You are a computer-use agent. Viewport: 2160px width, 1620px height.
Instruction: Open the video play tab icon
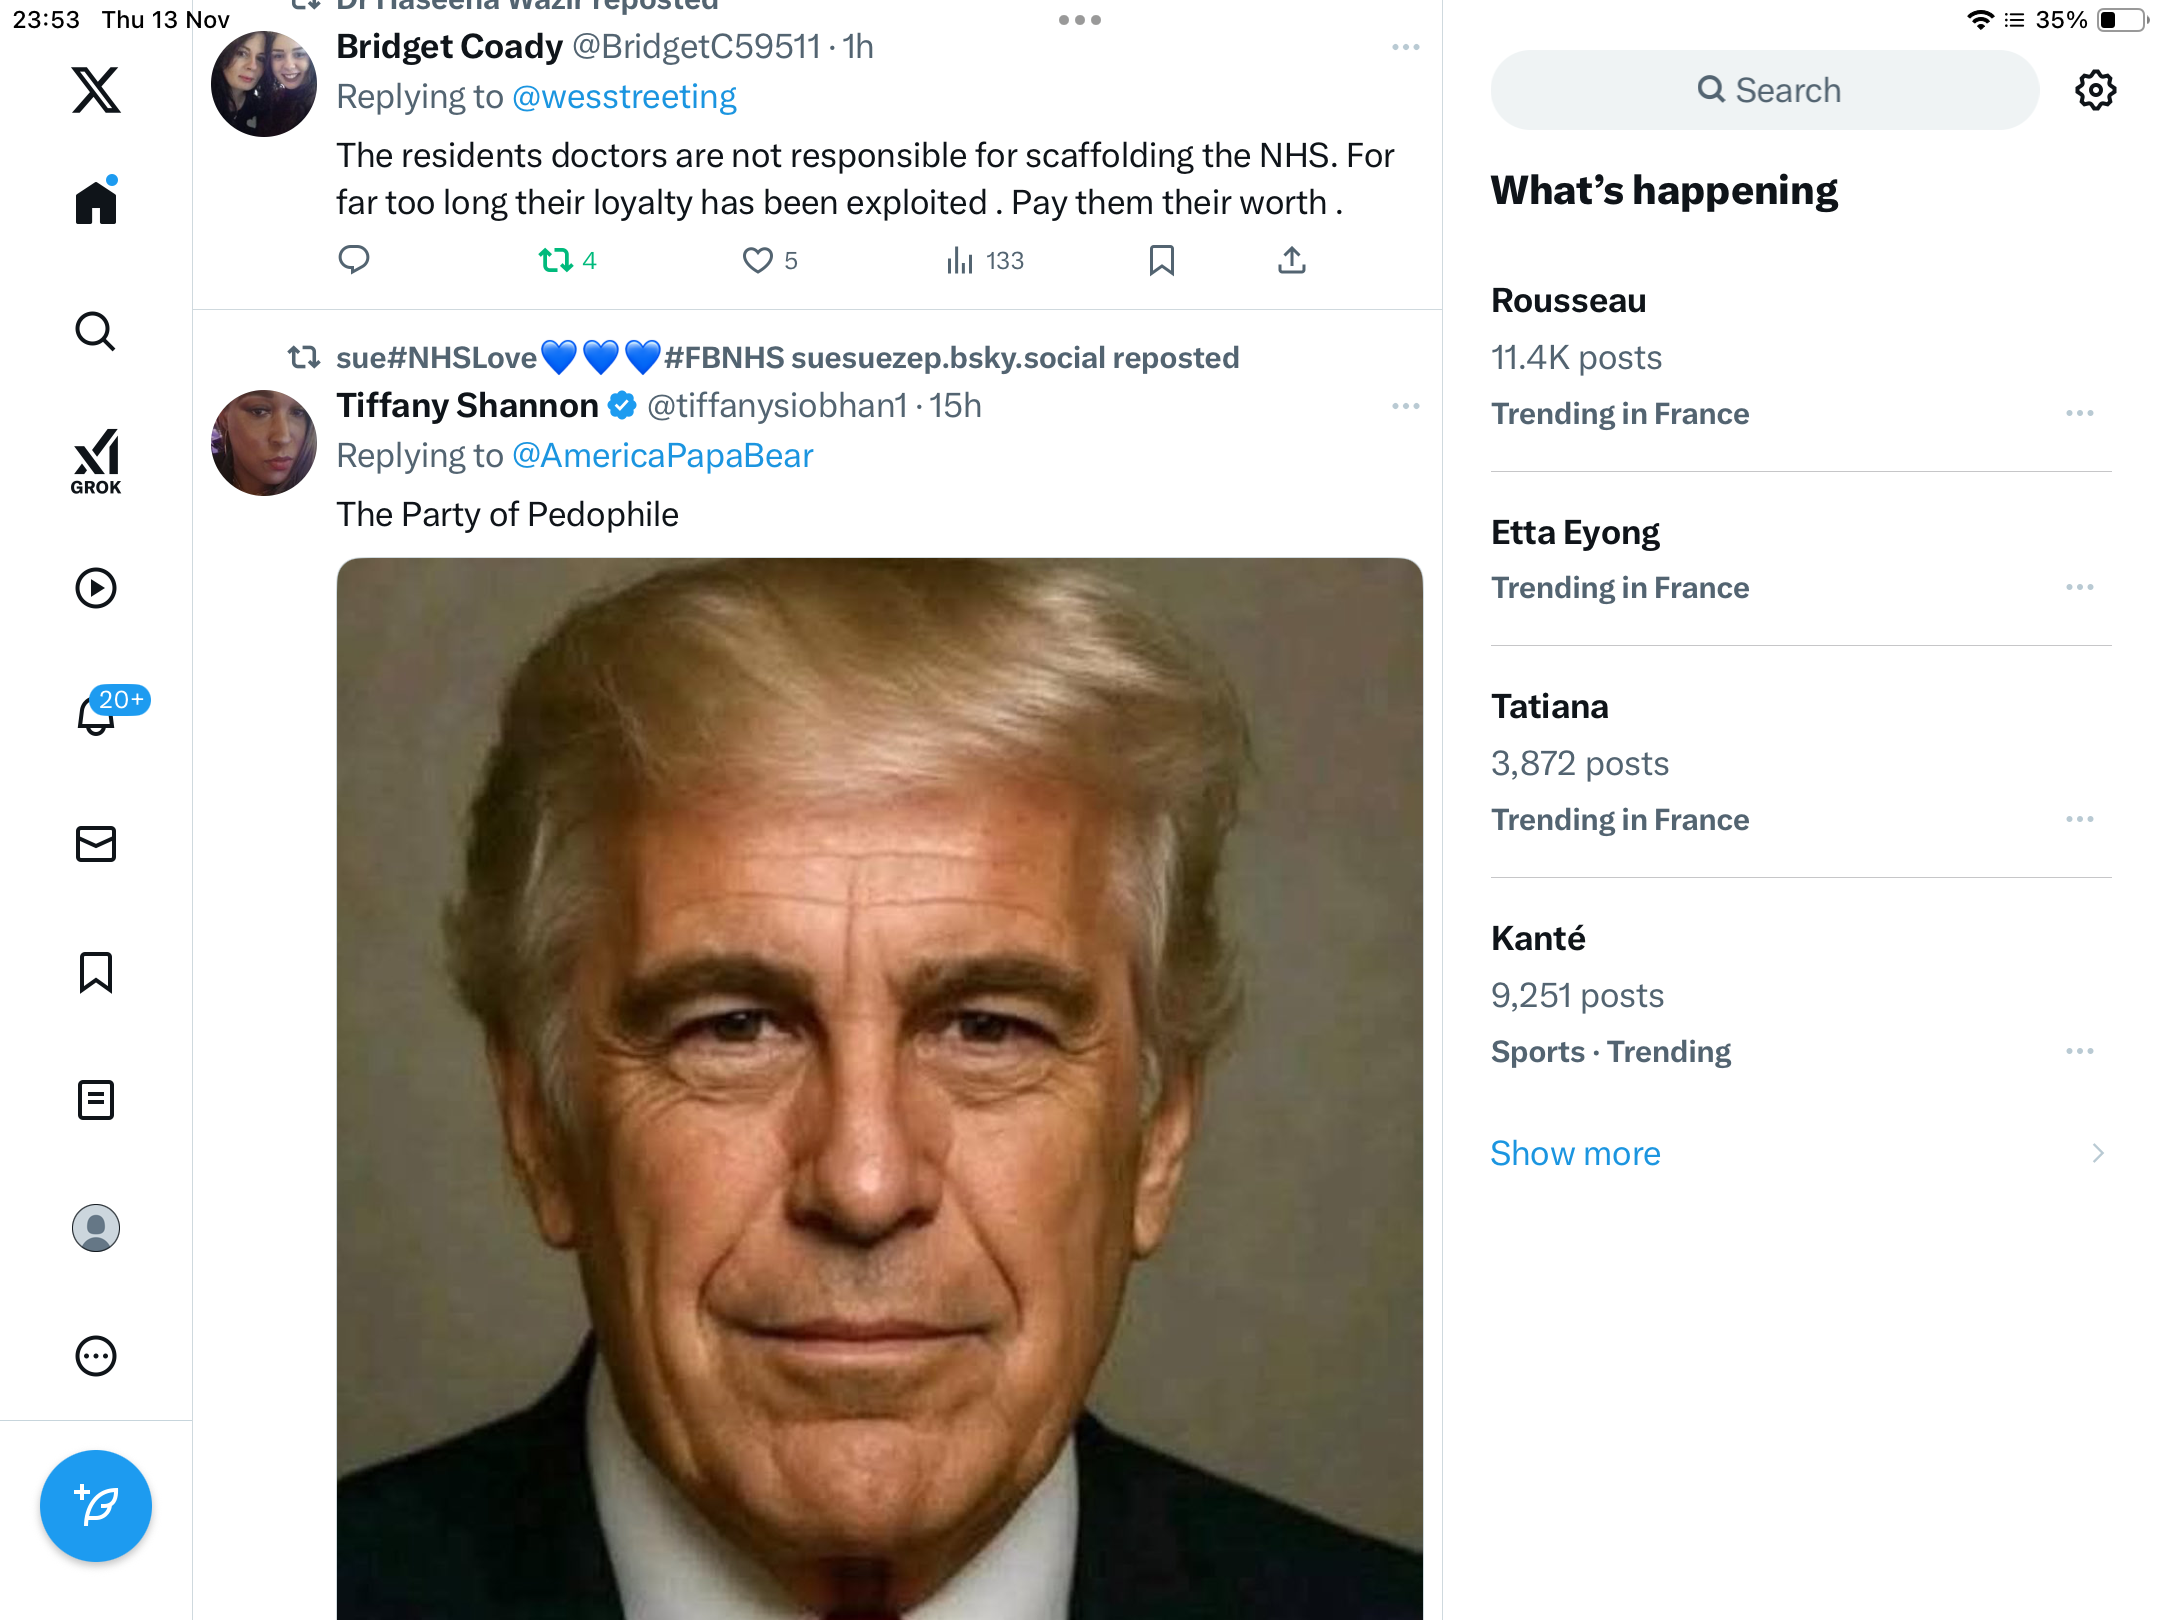(x=96, y=588)
